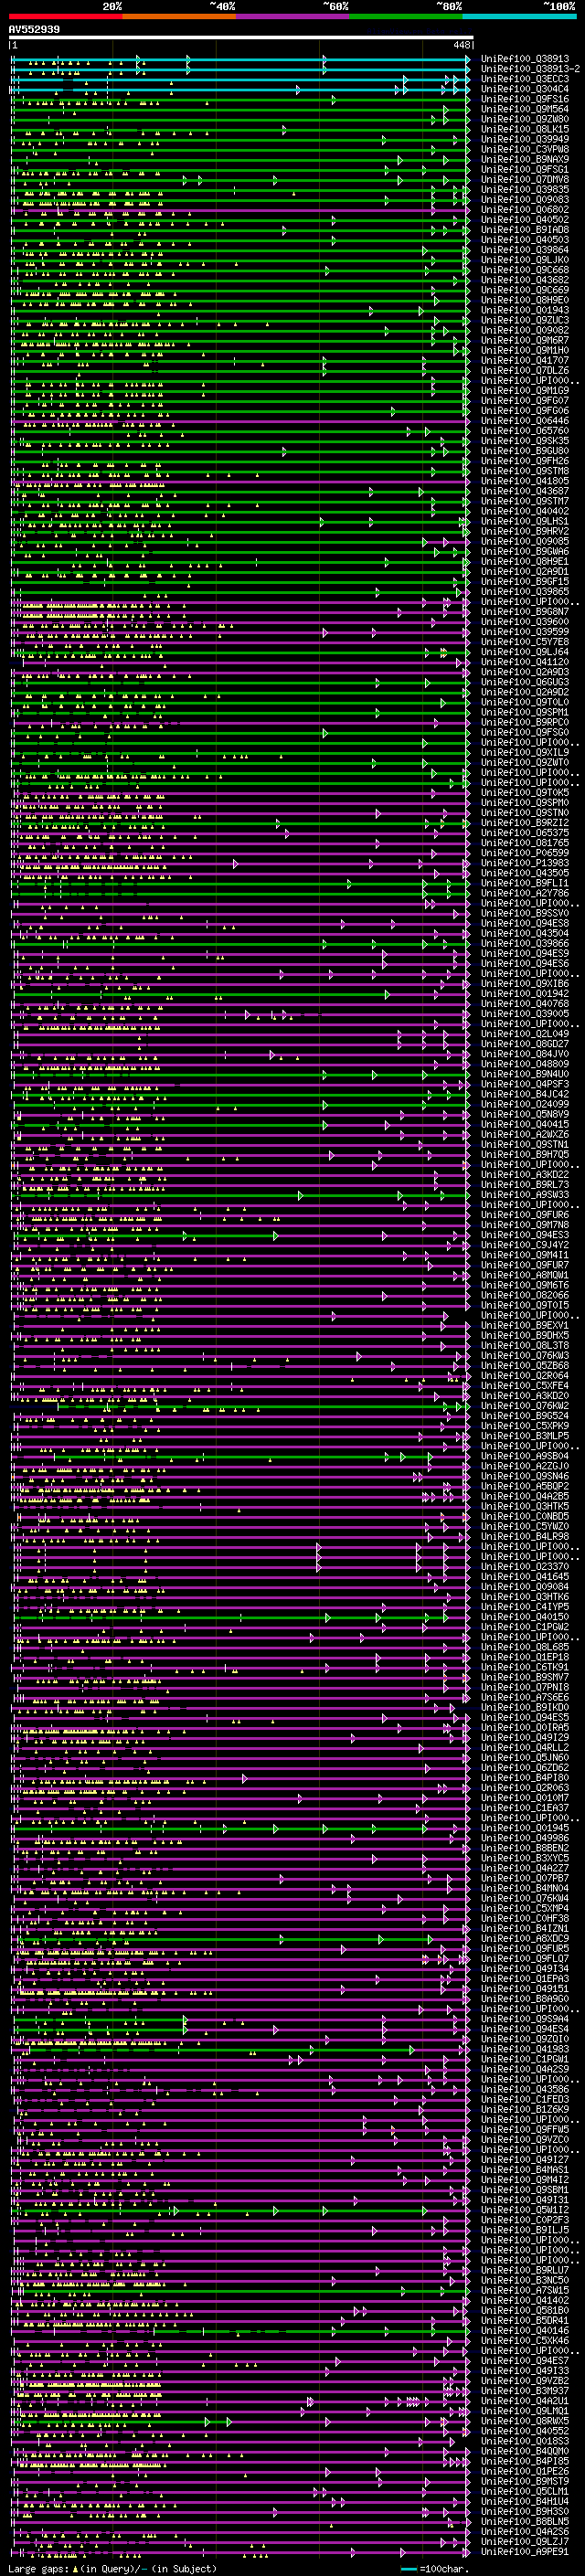Open hit UniRef100_Q38913
Screen dimensions: 585x2576
pos(525,59)
